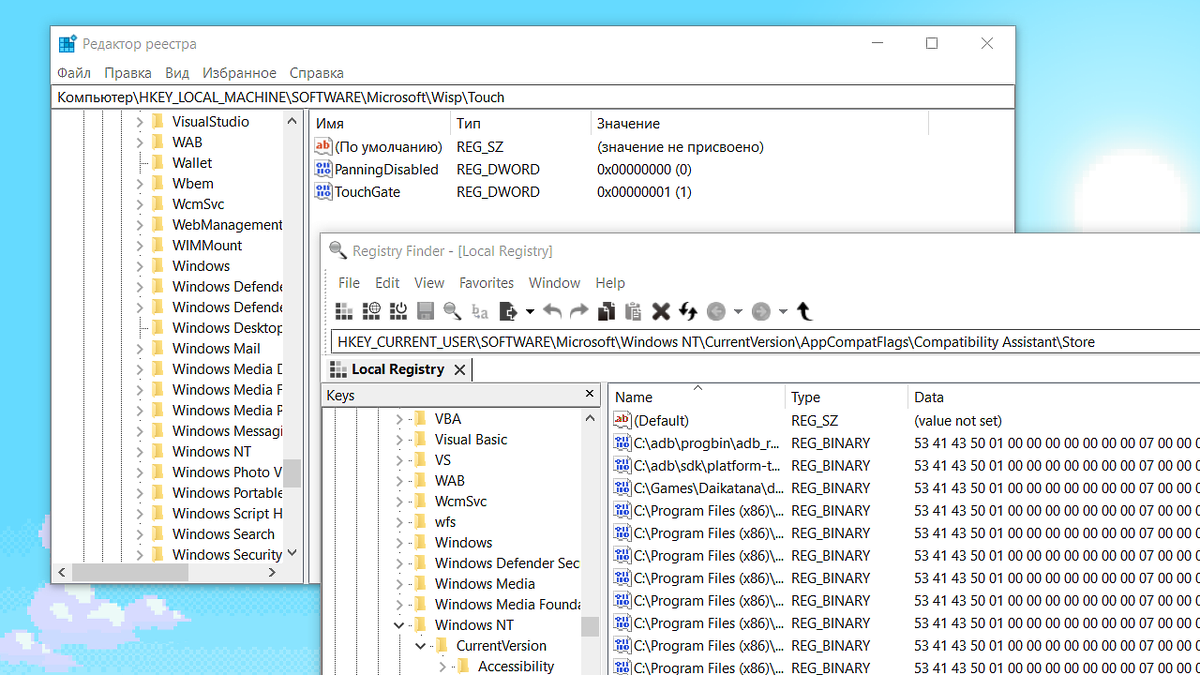Viewport: 1200px width, 675px height.
Task: Select the Windows Mail key
Action: 216,349
